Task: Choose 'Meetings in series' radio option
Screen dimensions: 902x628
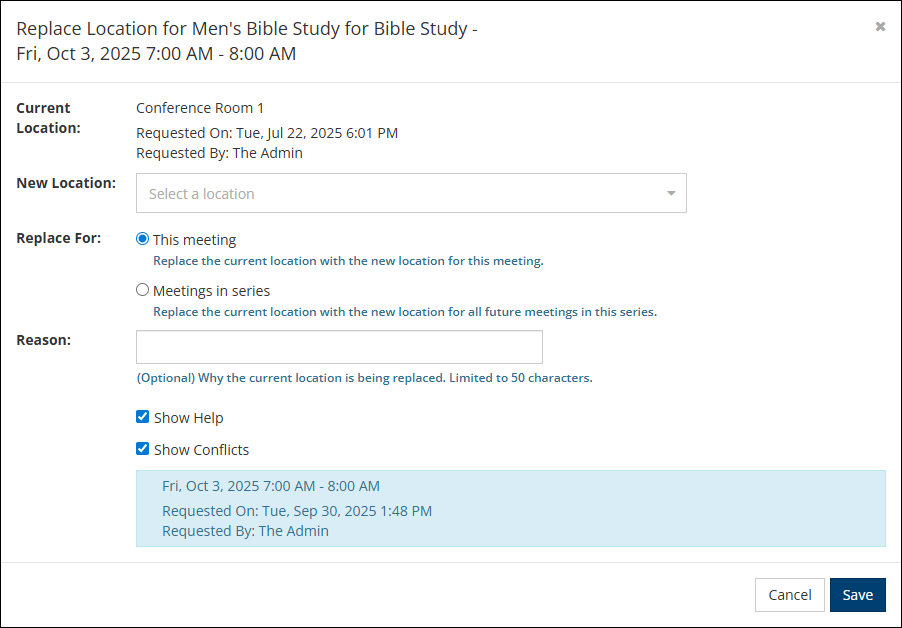Action: (143, 290)
